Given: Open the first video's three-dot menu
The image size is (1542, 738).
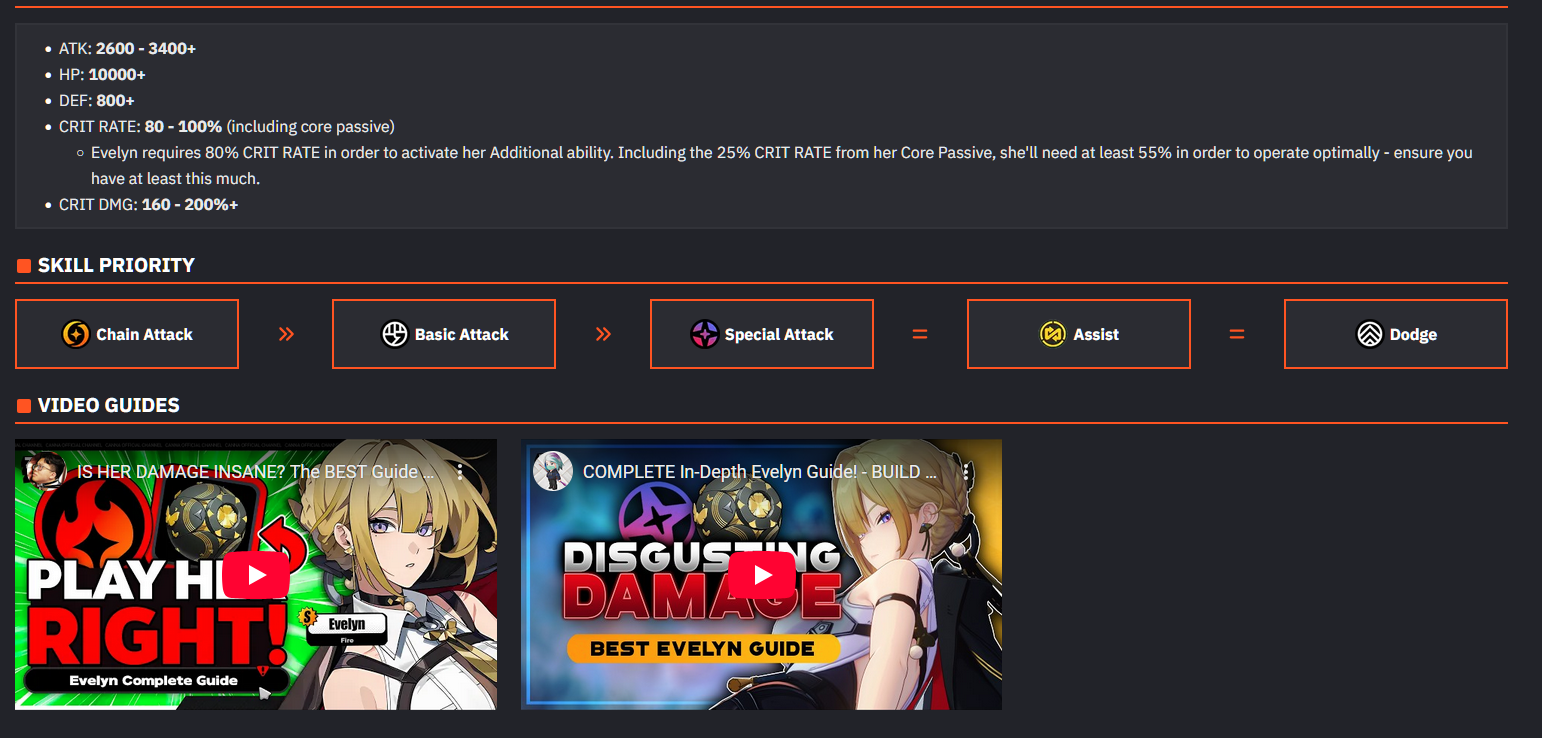Looking at the screenshot, I should [x=460, y=472].
